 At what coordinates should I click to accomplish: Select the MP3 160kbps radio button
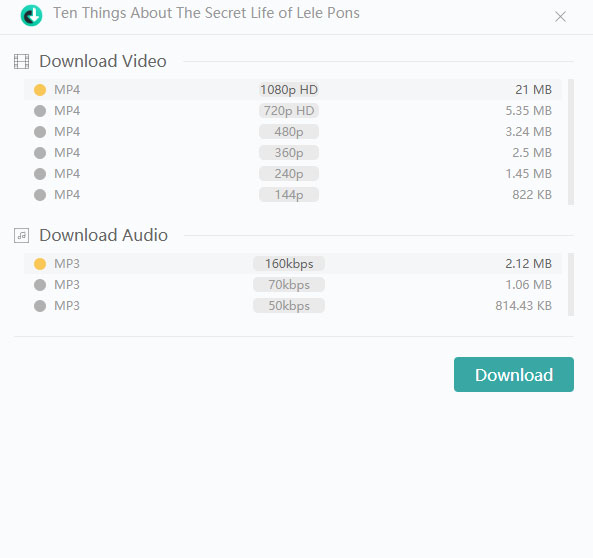(x=40, y=264)
